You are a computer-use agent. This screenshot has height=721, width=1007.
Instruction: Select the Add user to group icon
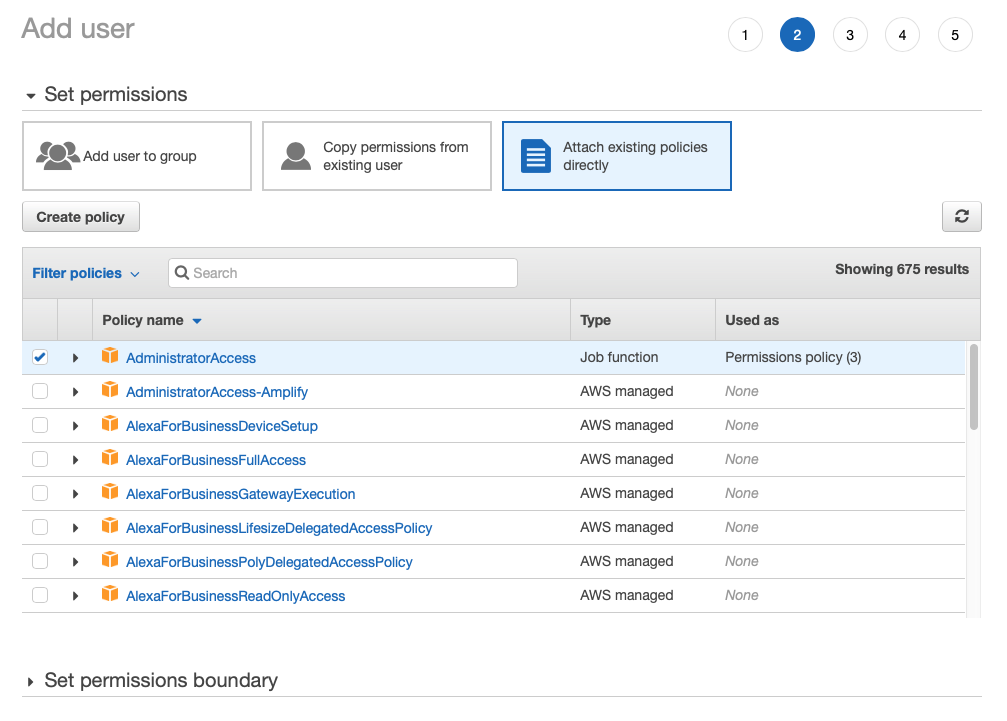[58, 155]
